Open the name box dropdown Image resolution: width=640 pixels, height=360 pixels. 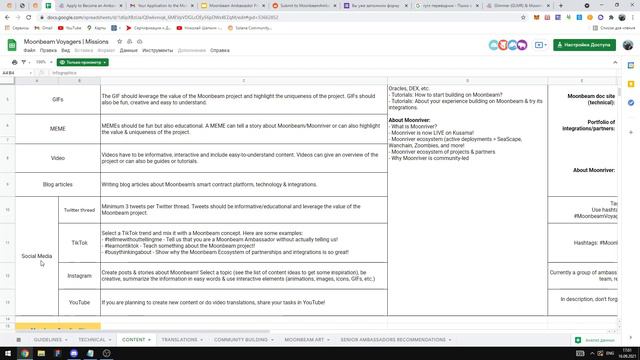point(30,73)
